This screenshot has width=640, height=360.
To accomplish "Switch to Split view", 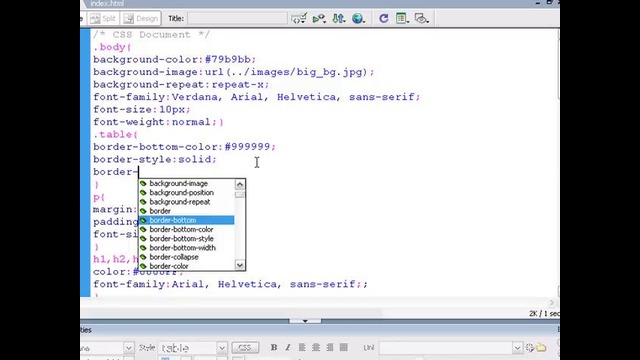I will point(103,19).
